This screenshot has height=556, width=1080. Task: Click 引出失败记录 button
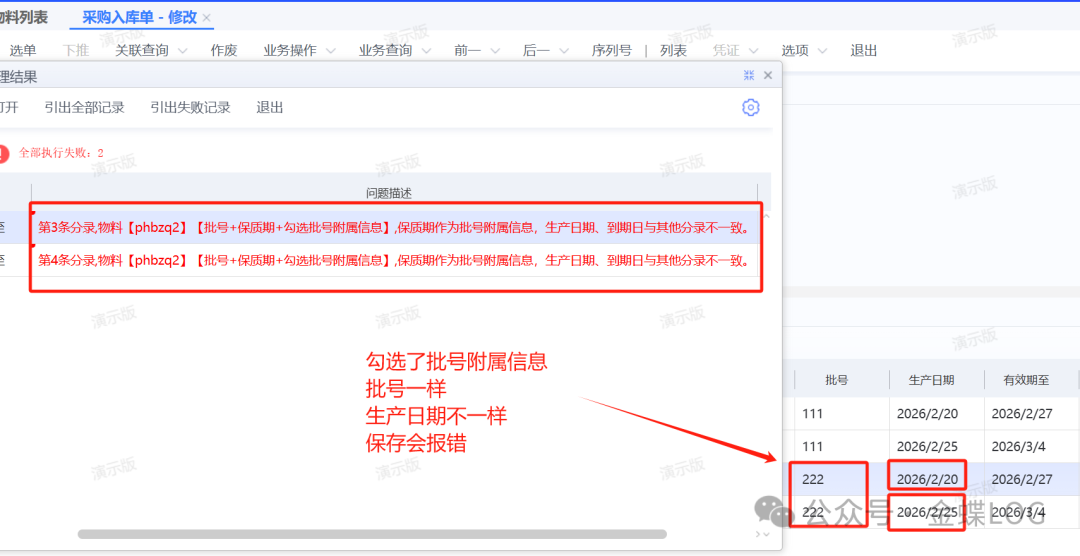tap(190, 107)
